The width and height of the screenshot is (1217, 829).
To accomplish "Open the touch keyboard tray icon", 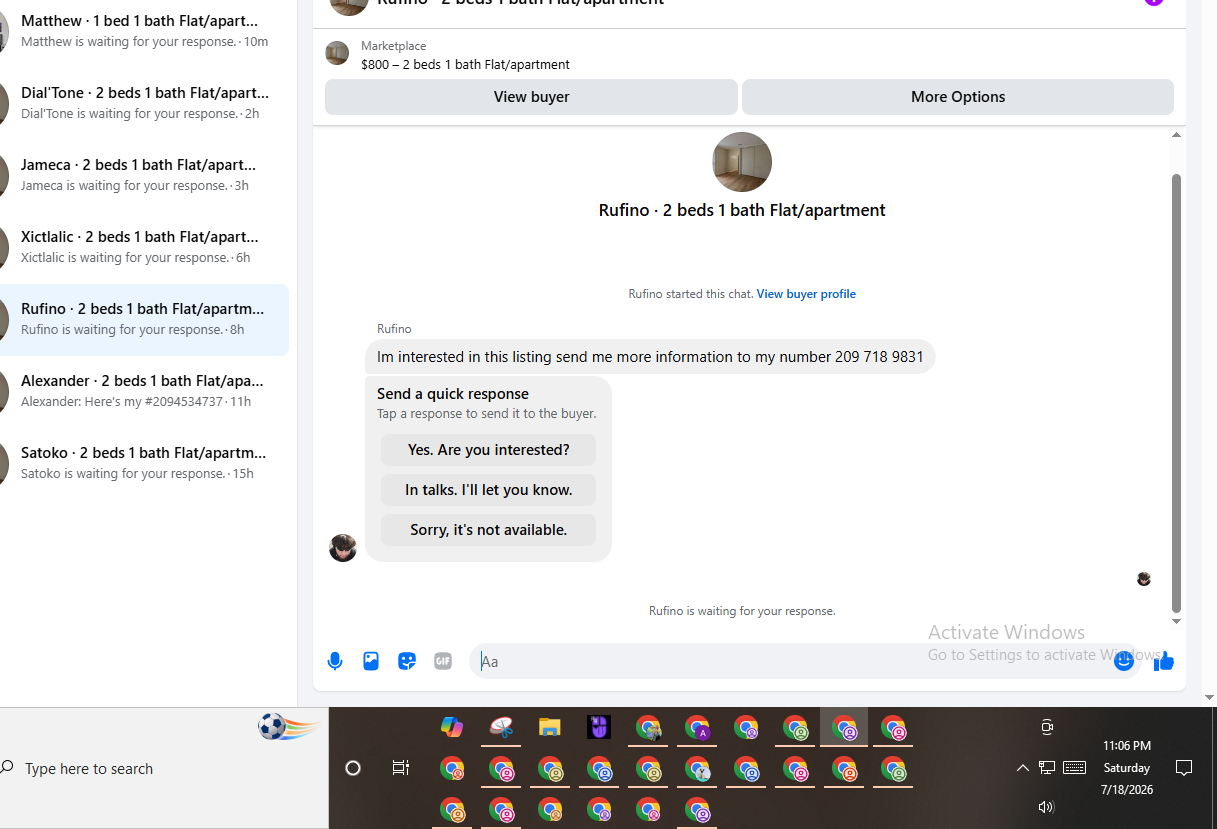I will pos(1075,768).
